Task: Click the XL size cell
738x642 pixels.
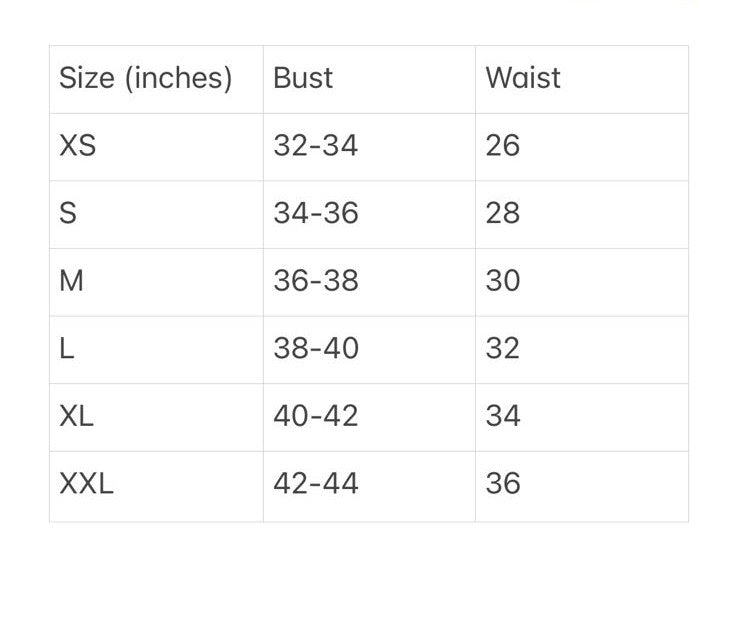Action: 76,416
